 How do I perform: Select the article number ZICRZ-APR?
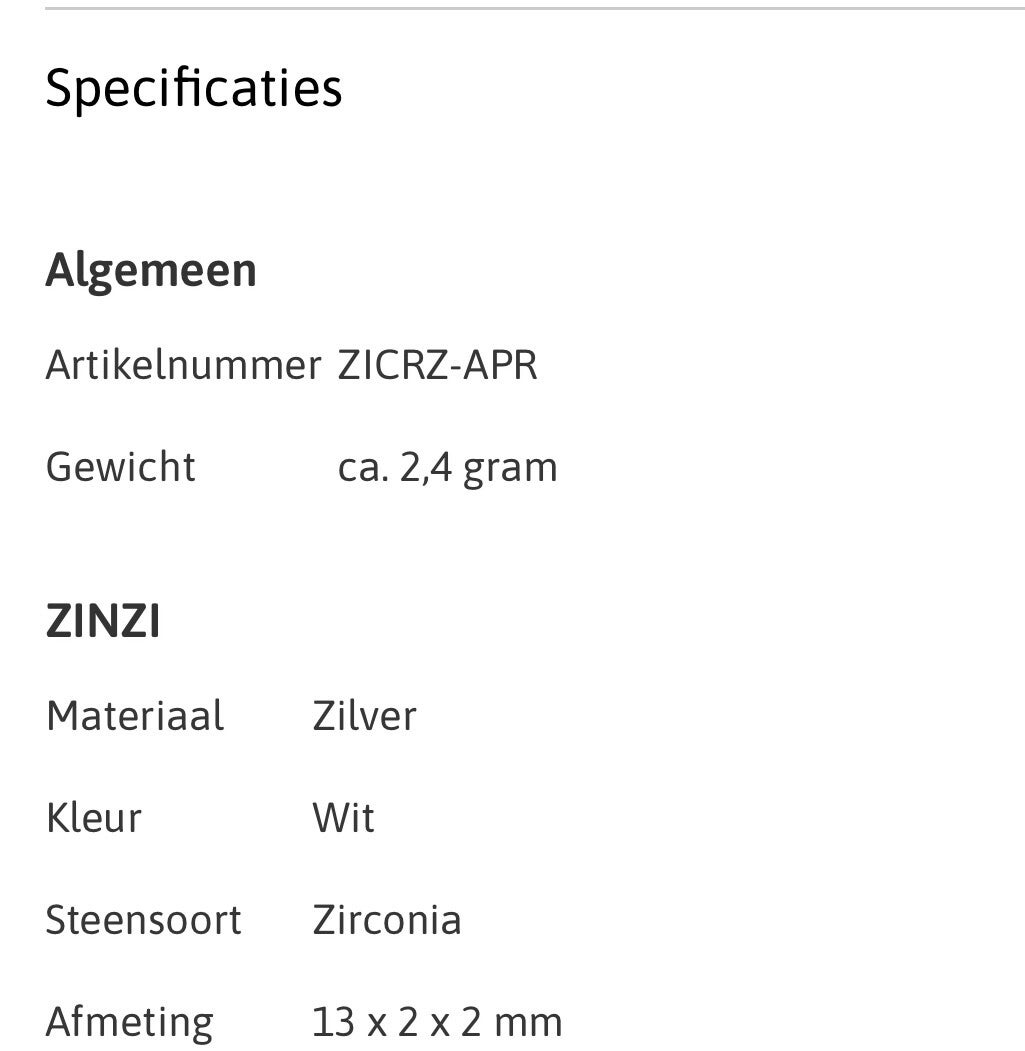438,366
